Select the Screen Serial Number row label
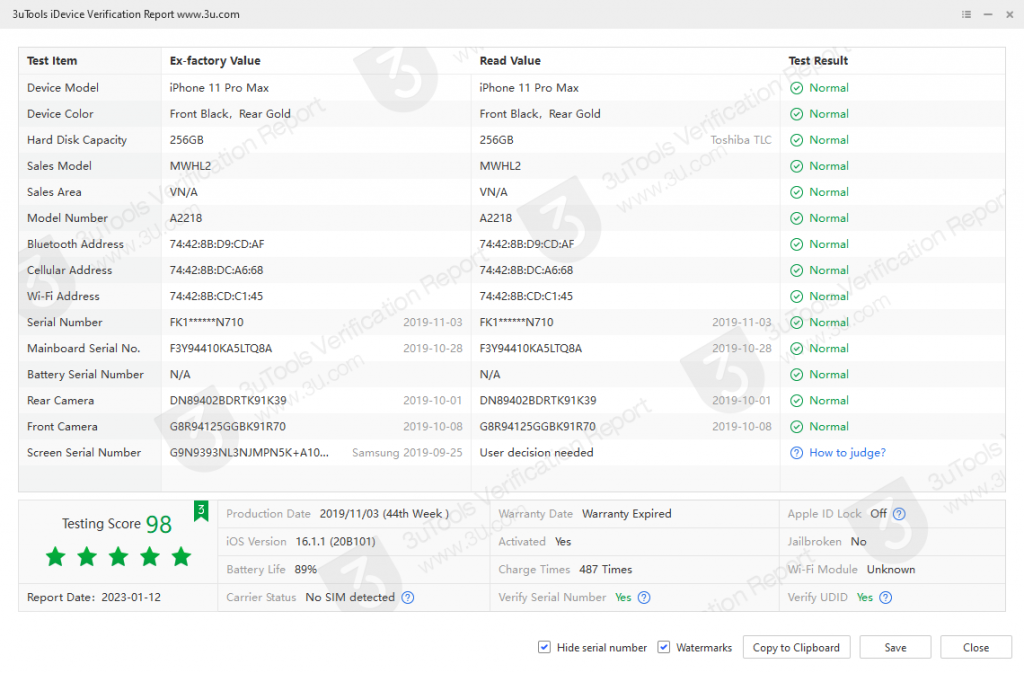Image resolution: width=1024 pixels, height=673 pixels. click(84, 452)
